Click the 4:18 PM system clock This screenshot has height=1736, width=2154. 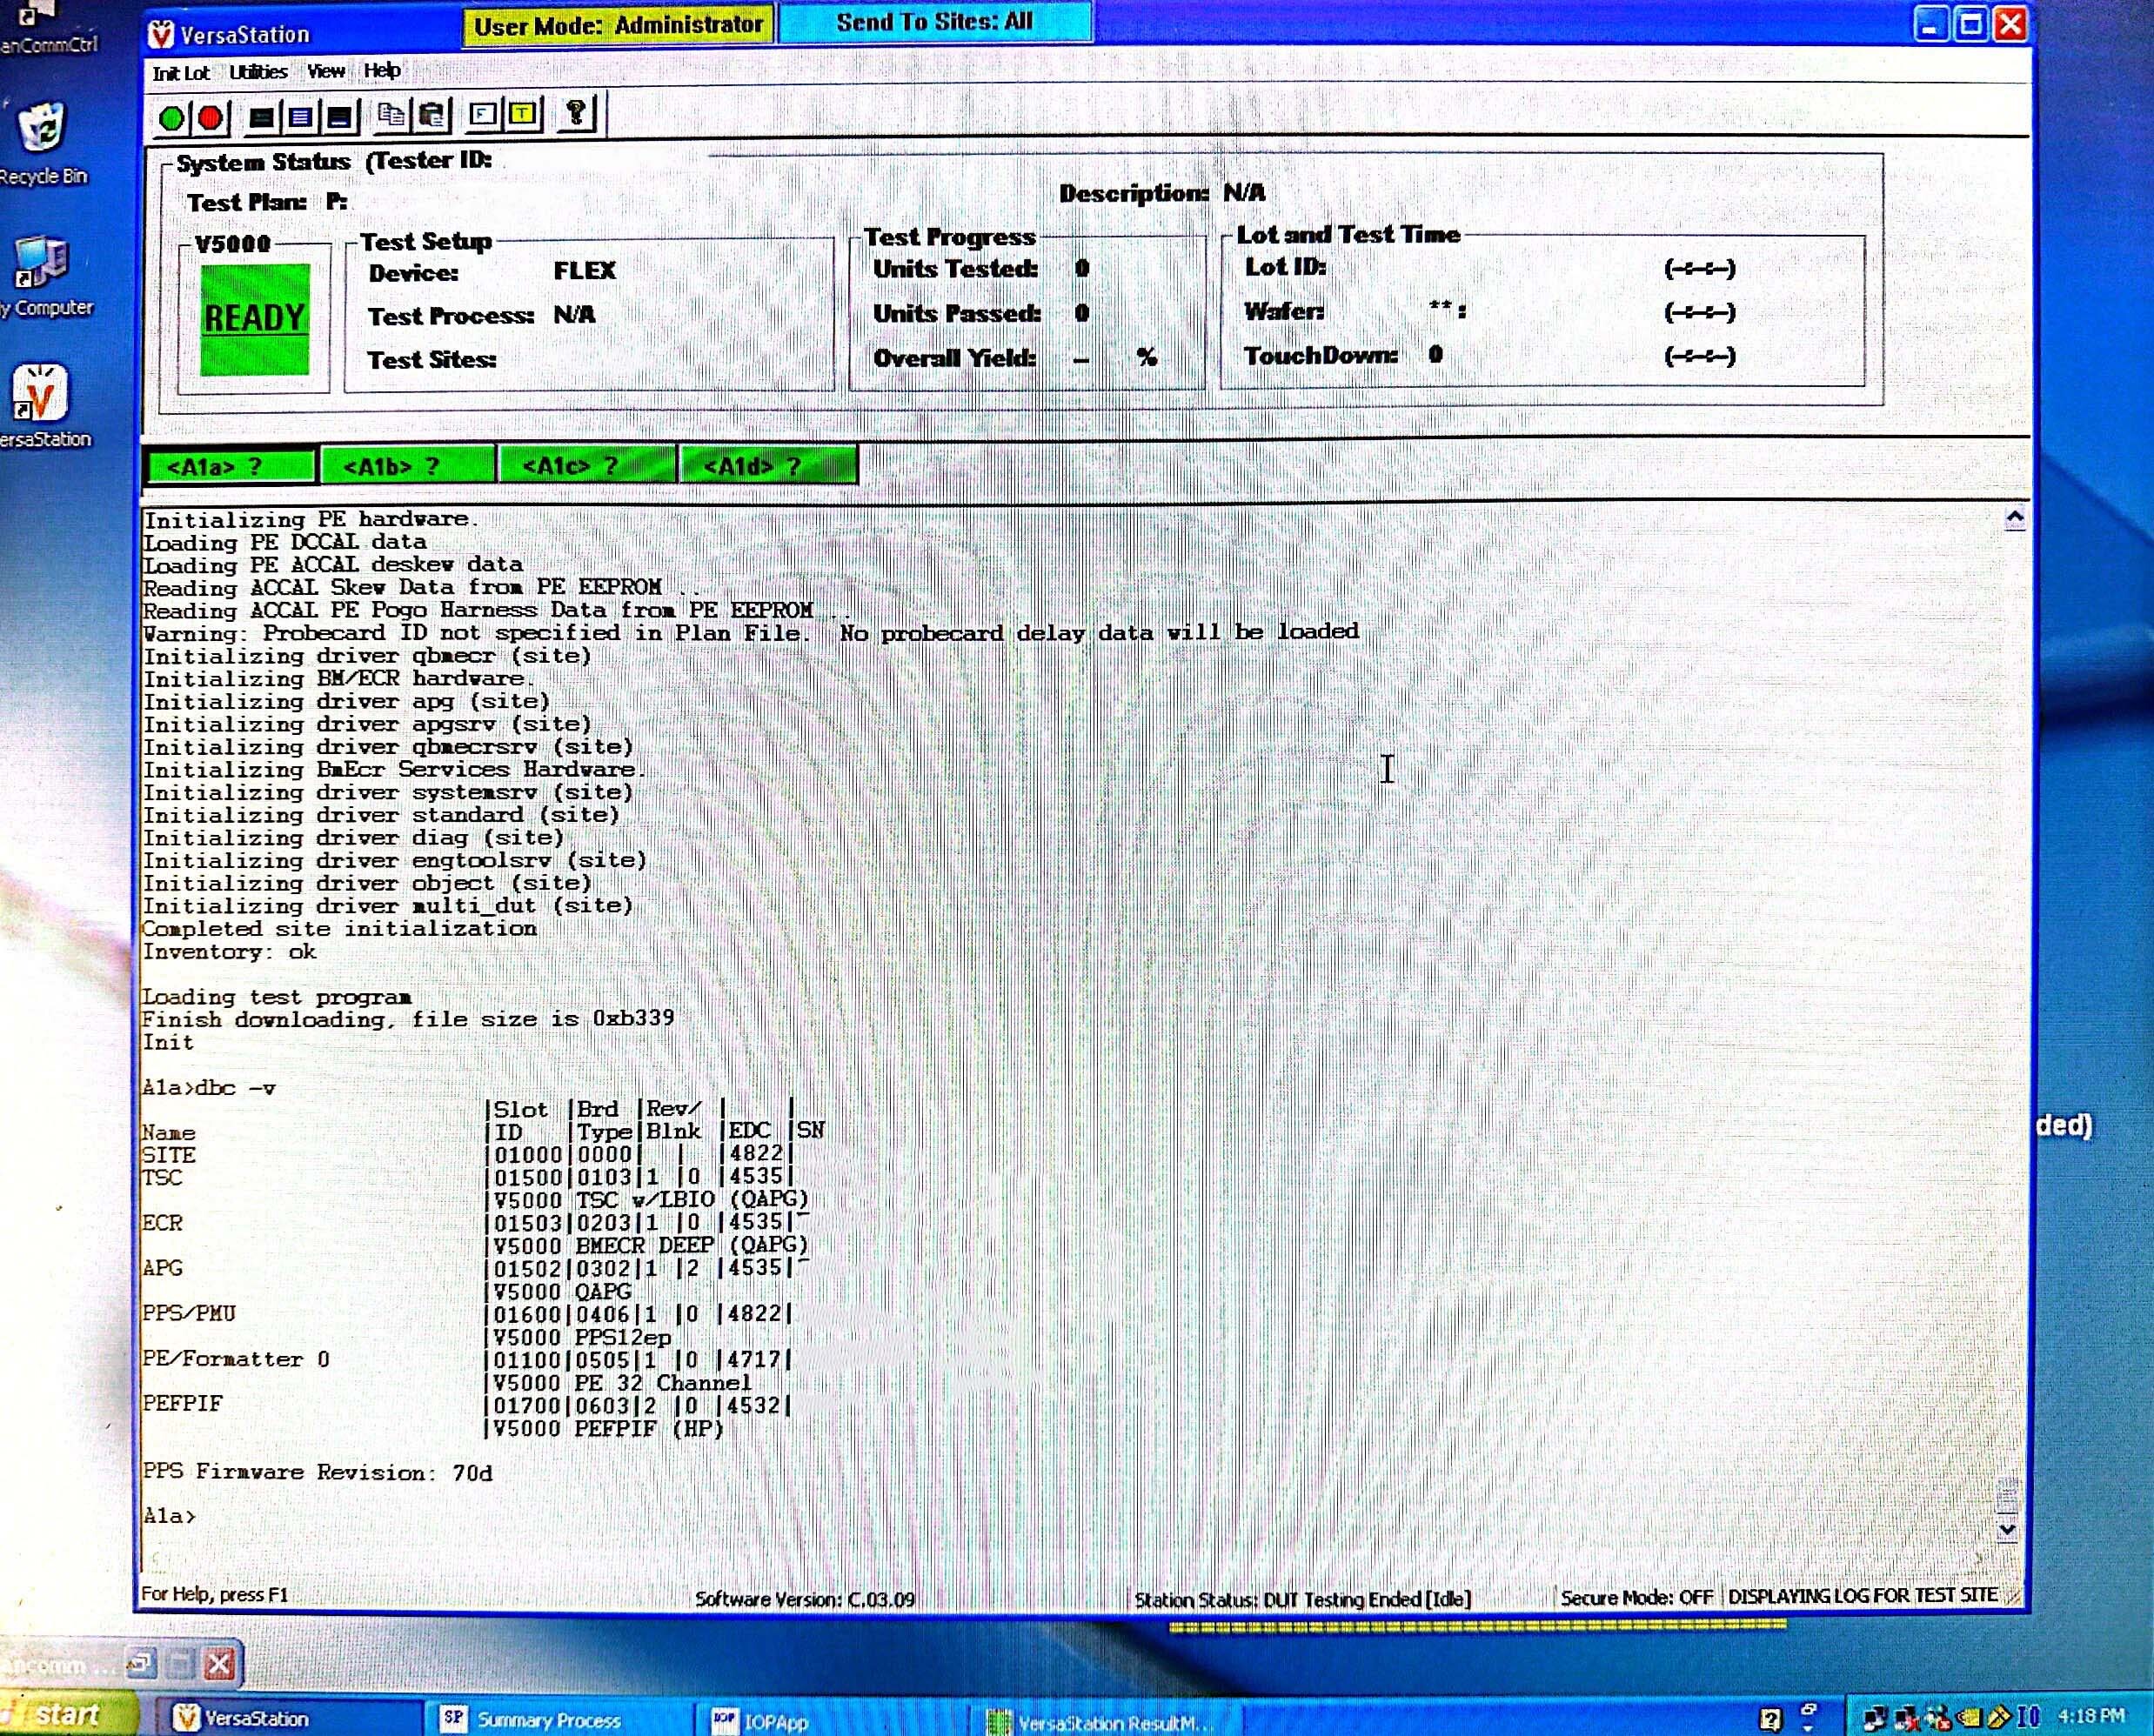[2090, 1716]
